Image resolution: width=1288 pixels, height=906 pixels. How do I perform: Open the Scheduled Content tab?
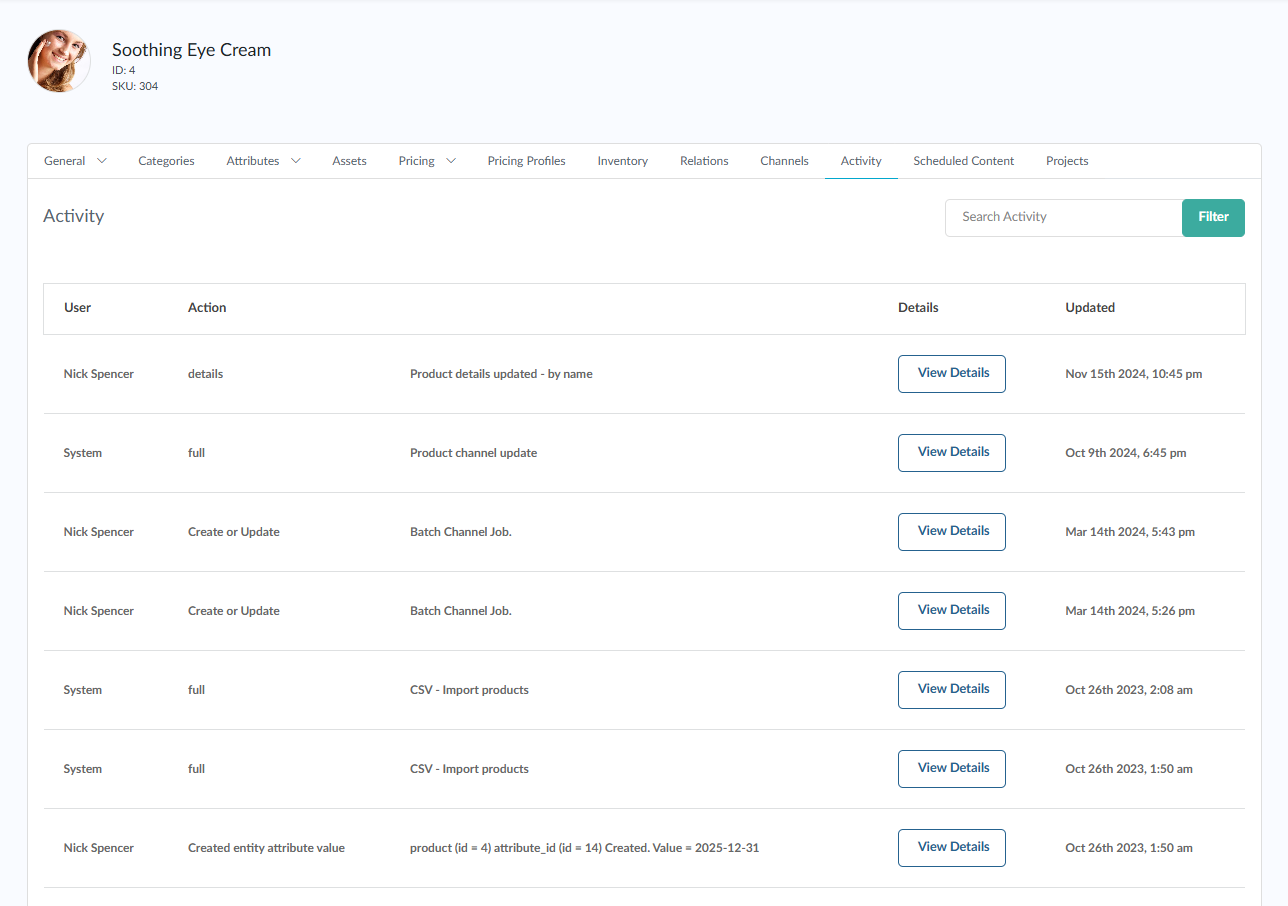pos(963,161)
